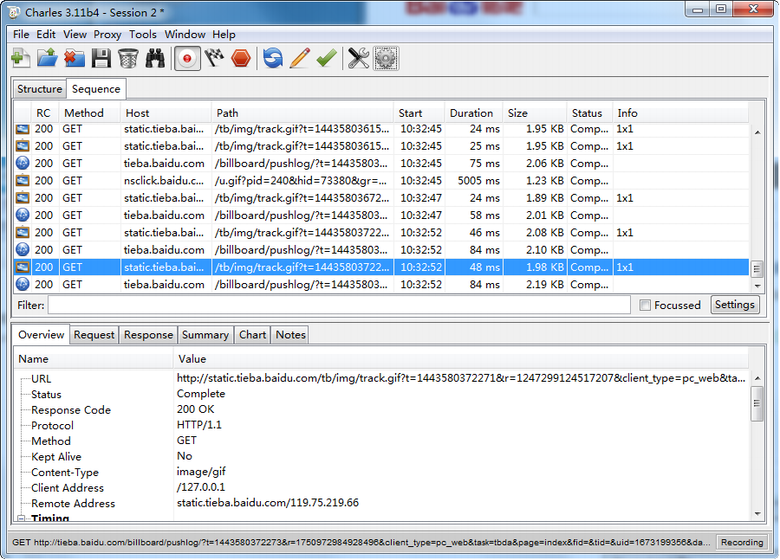Viewport: 780px width, 560px height.
Task: Toggle the red Record button
Action: 186,59
